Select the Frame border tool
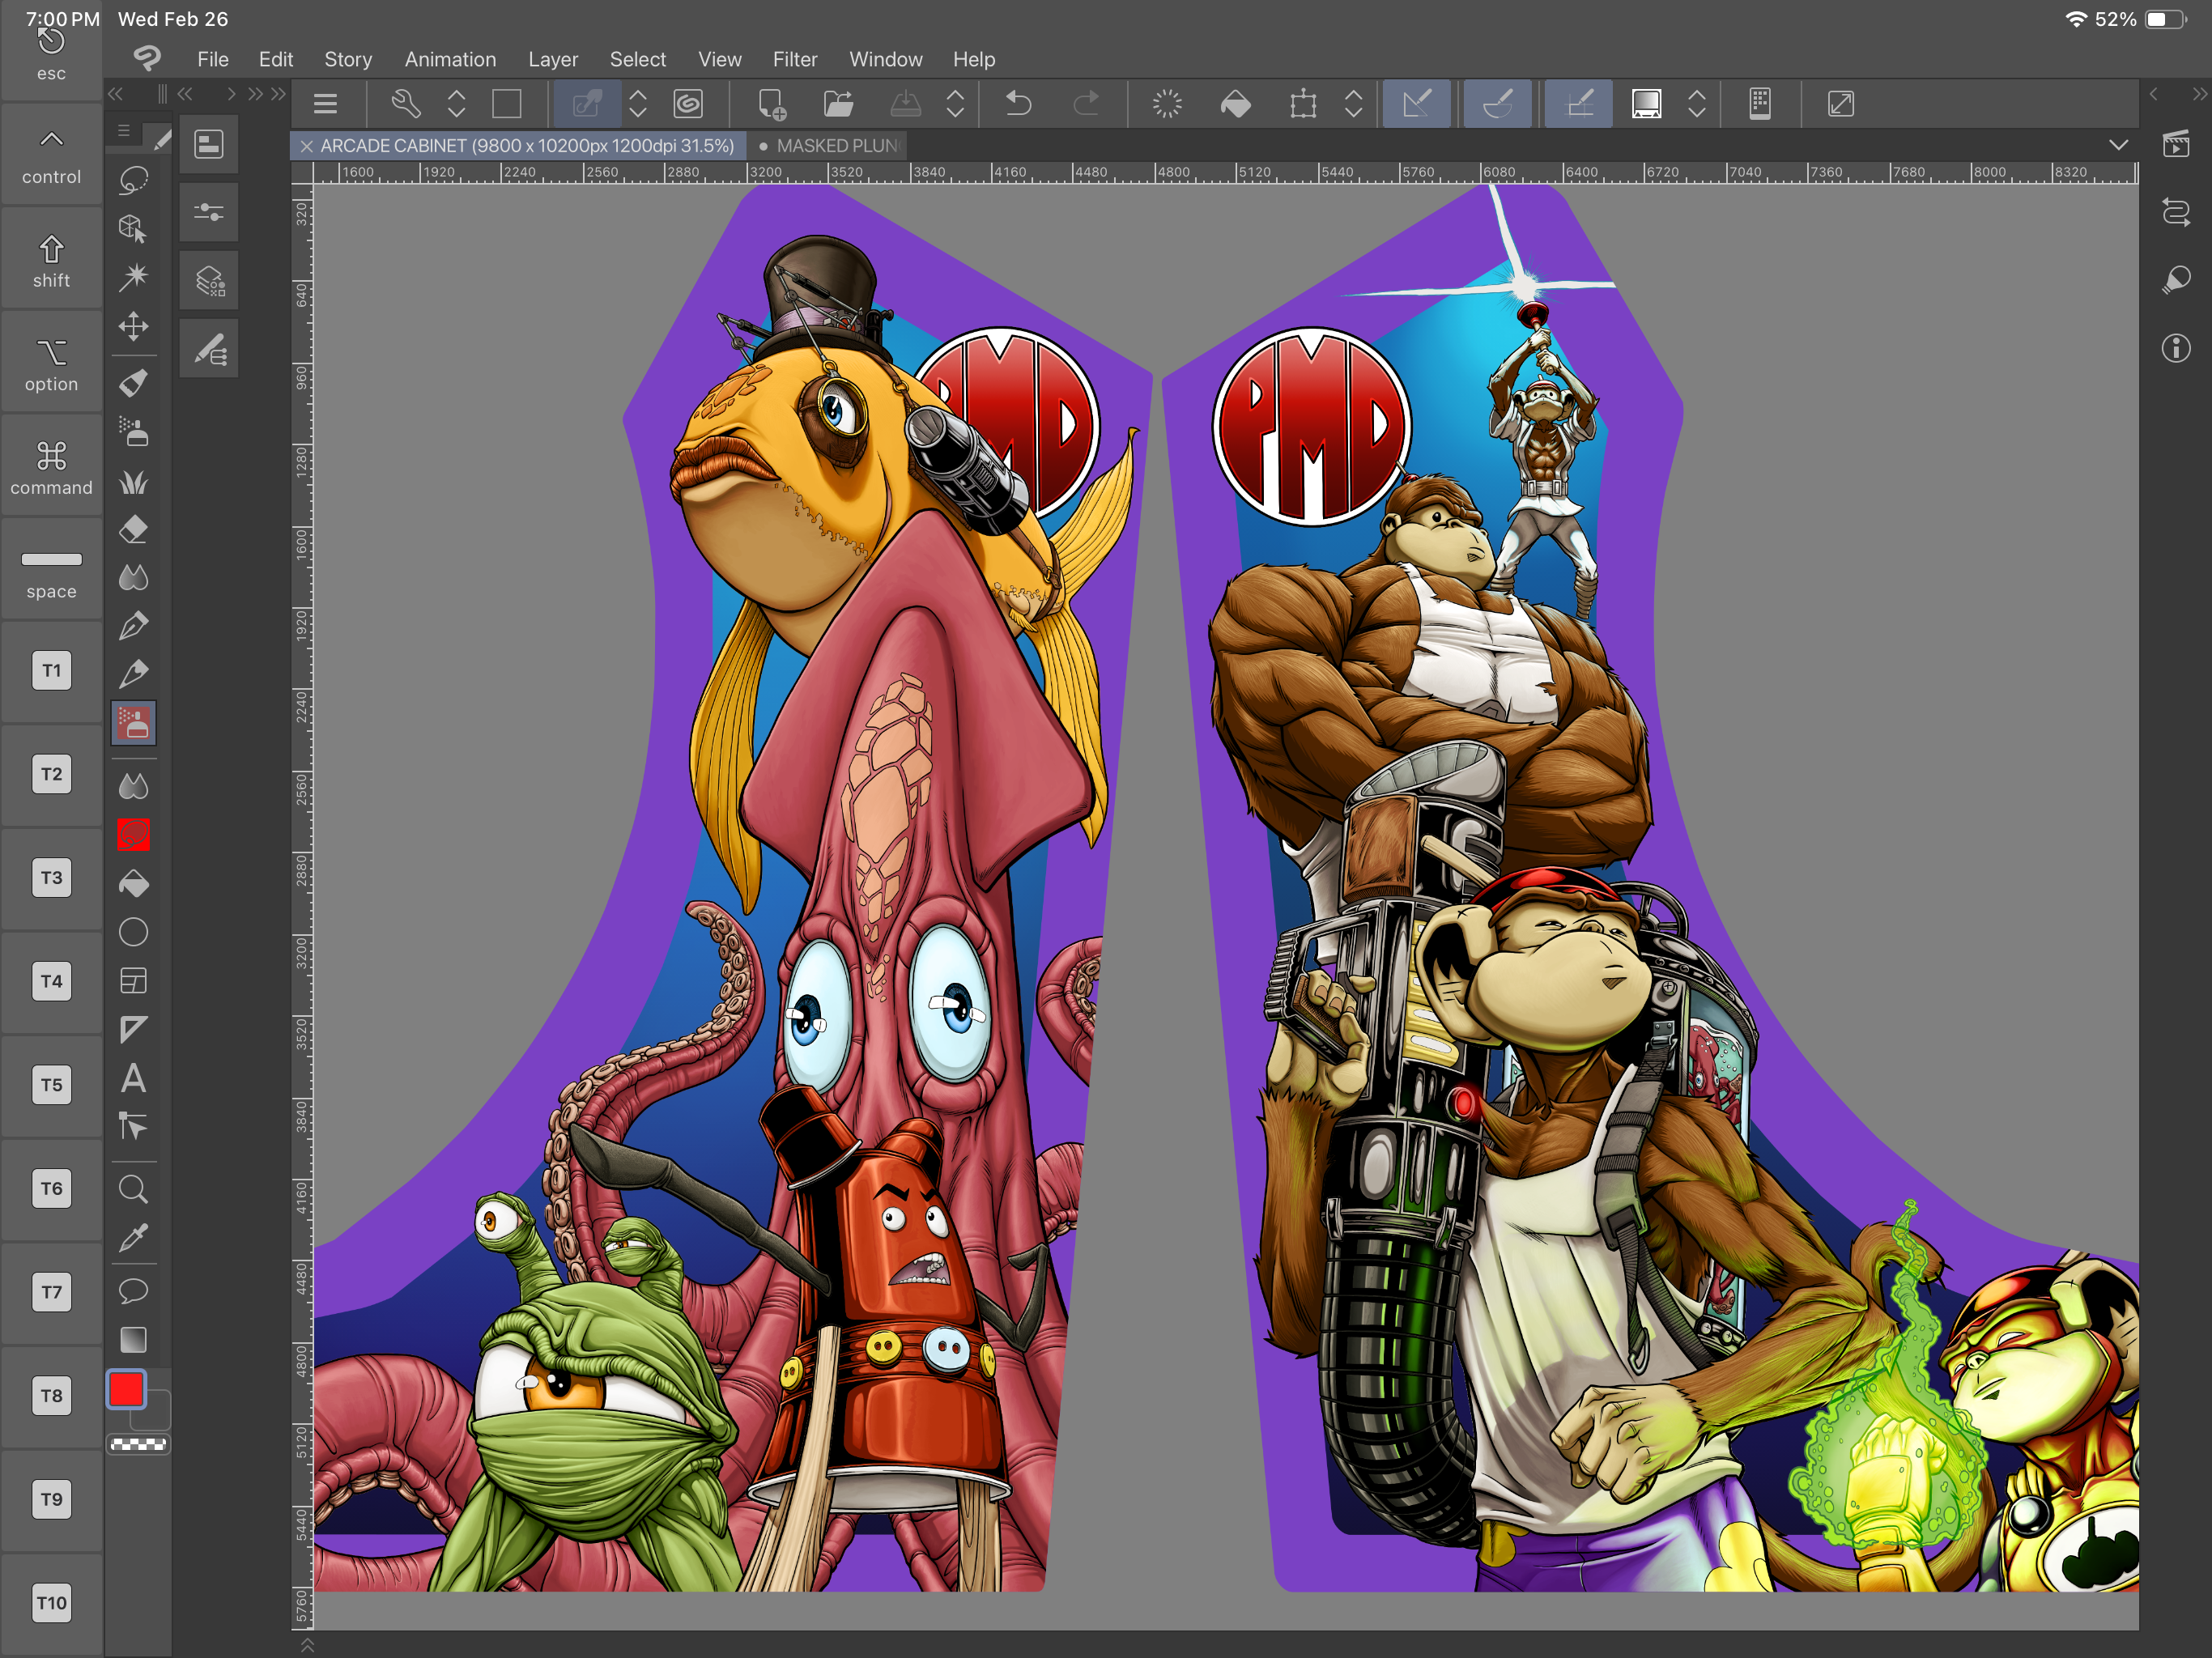The width and height of the screenshot is (2212, 1658). [133, 981]
